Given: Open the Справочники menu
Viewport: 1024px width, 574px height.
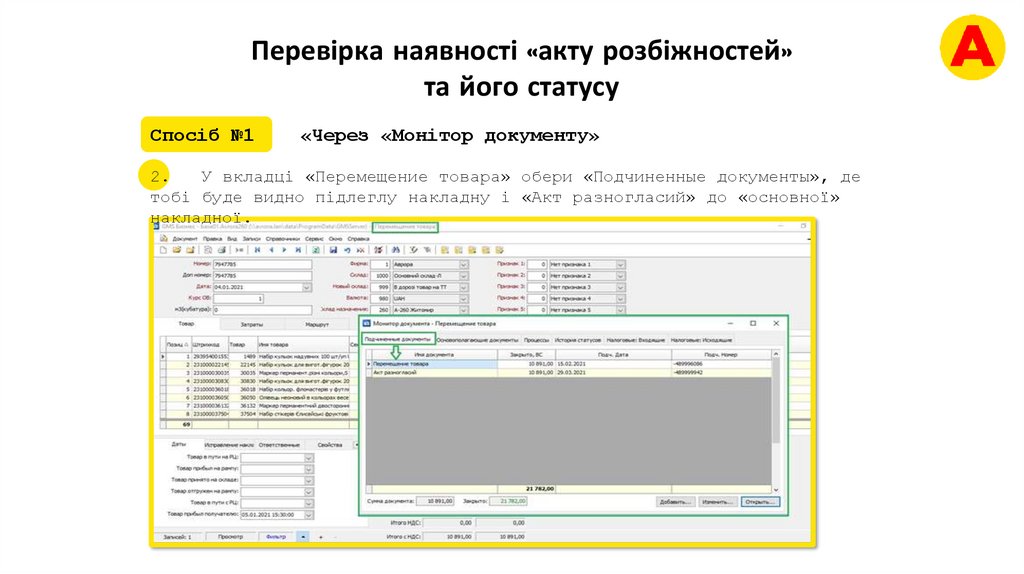Looking at the screenshot, I should pyautogui.click(x=283, y=239).
